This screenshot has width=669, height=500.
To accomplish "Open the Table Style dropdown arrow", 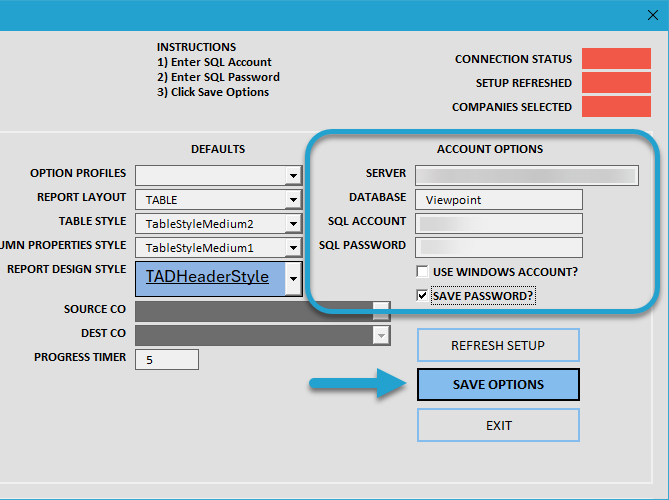I will (x=293, y=223).
